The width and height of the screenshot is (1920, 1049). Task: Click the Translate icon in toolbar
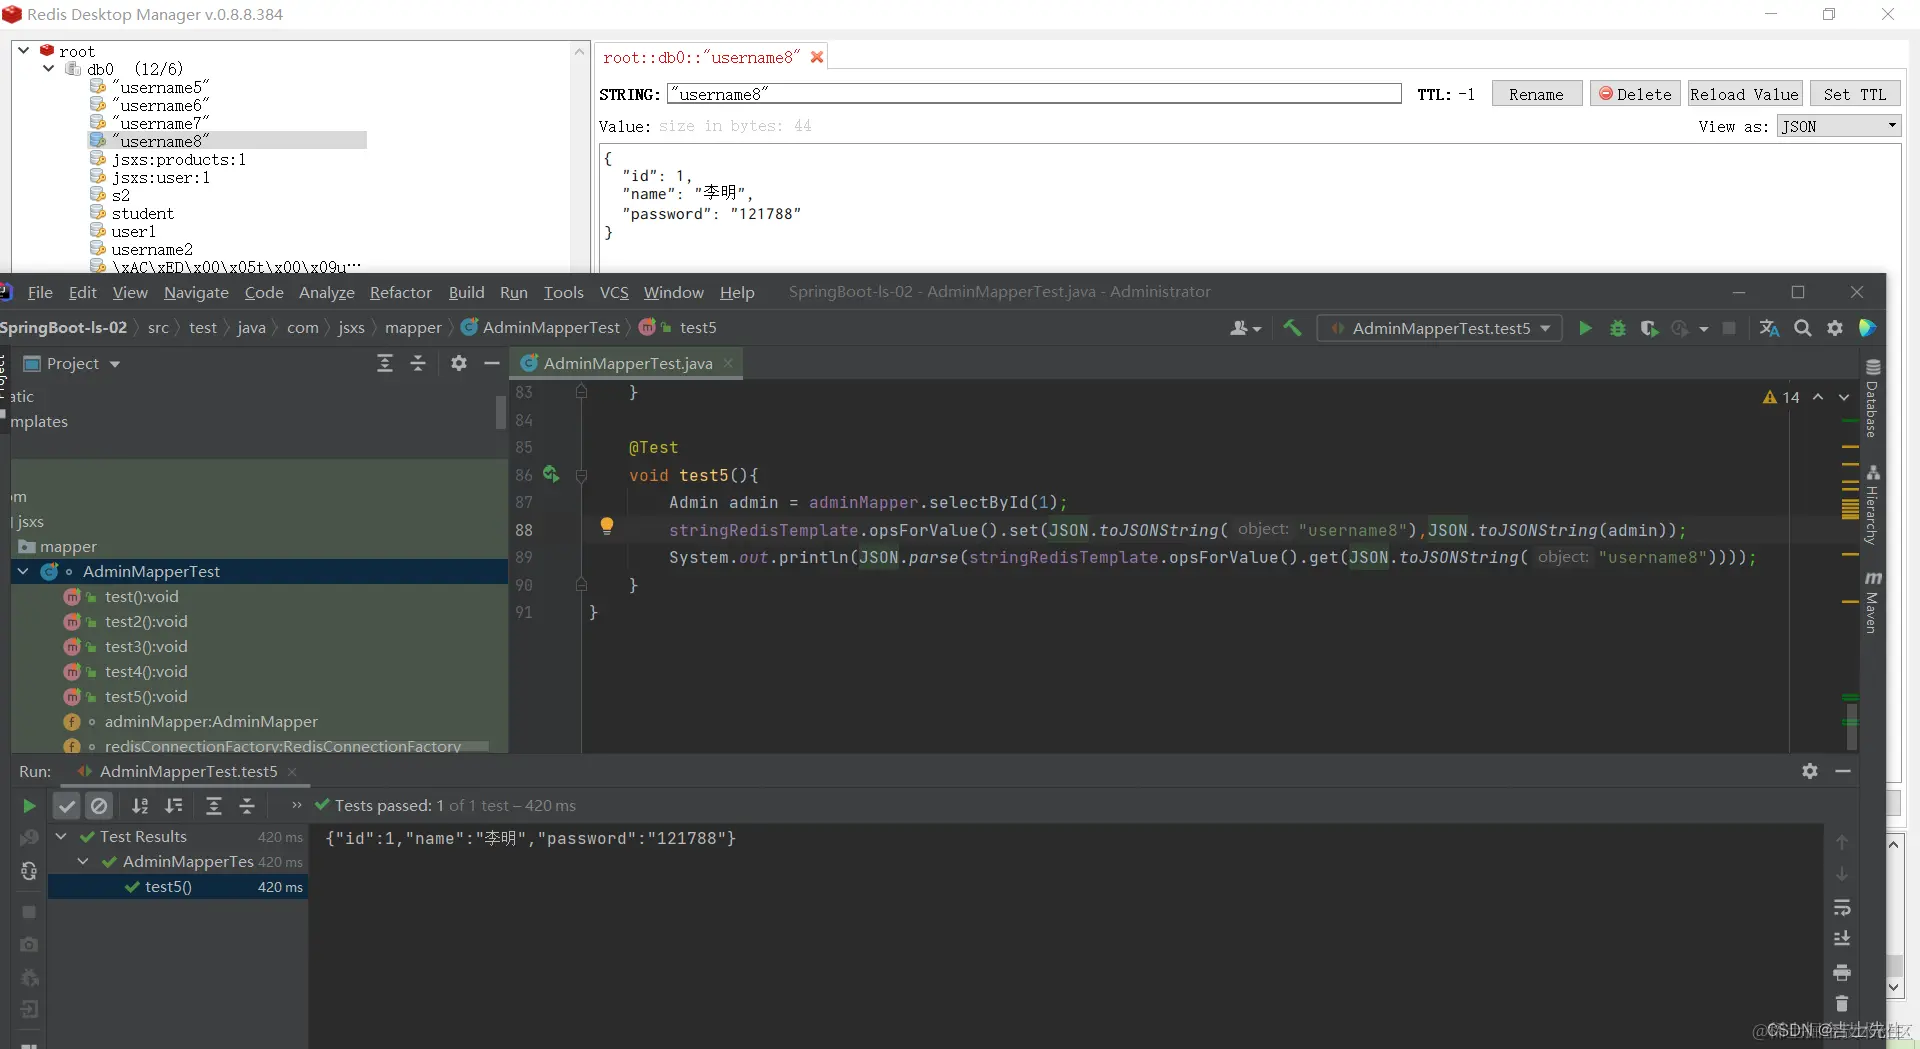[1769, 328]
